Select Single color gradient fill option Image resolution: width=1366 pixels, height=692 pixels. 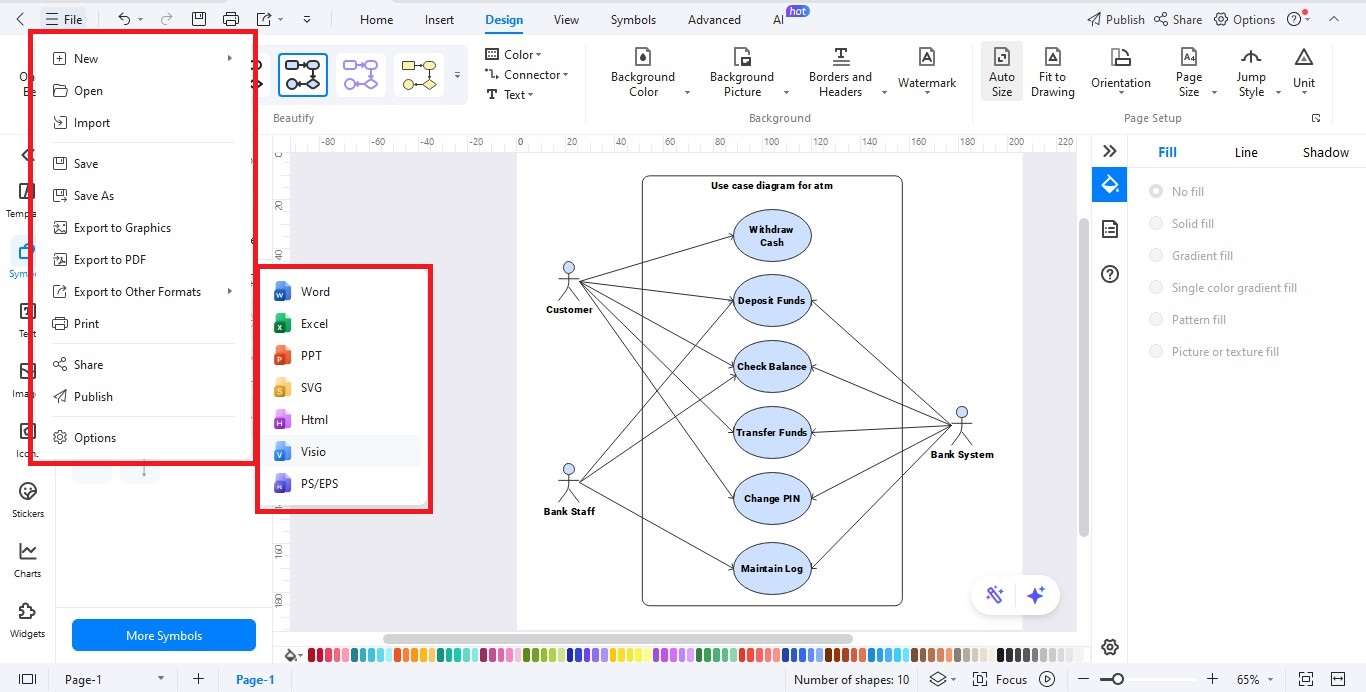coord(1156,287)
